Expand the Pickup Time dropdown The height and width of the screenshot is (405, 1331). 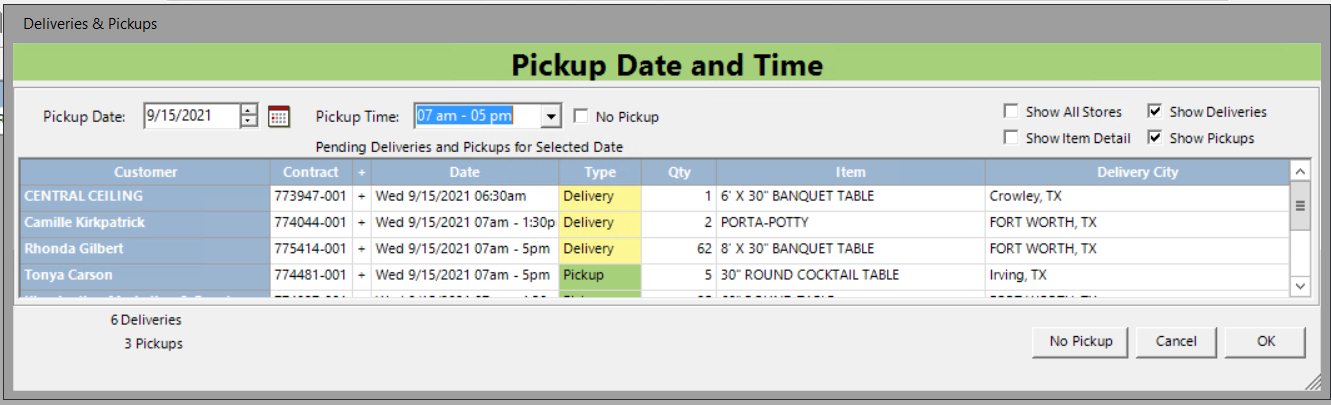[550, 116]
